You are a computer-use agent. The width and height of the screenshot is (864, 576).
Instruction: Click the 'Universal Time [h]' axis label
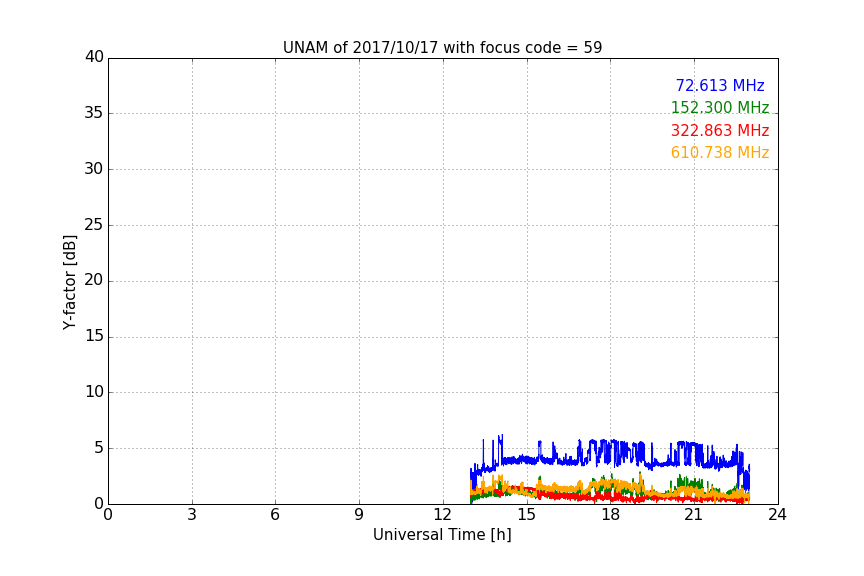pyautogui.click(x=442, y=535)
